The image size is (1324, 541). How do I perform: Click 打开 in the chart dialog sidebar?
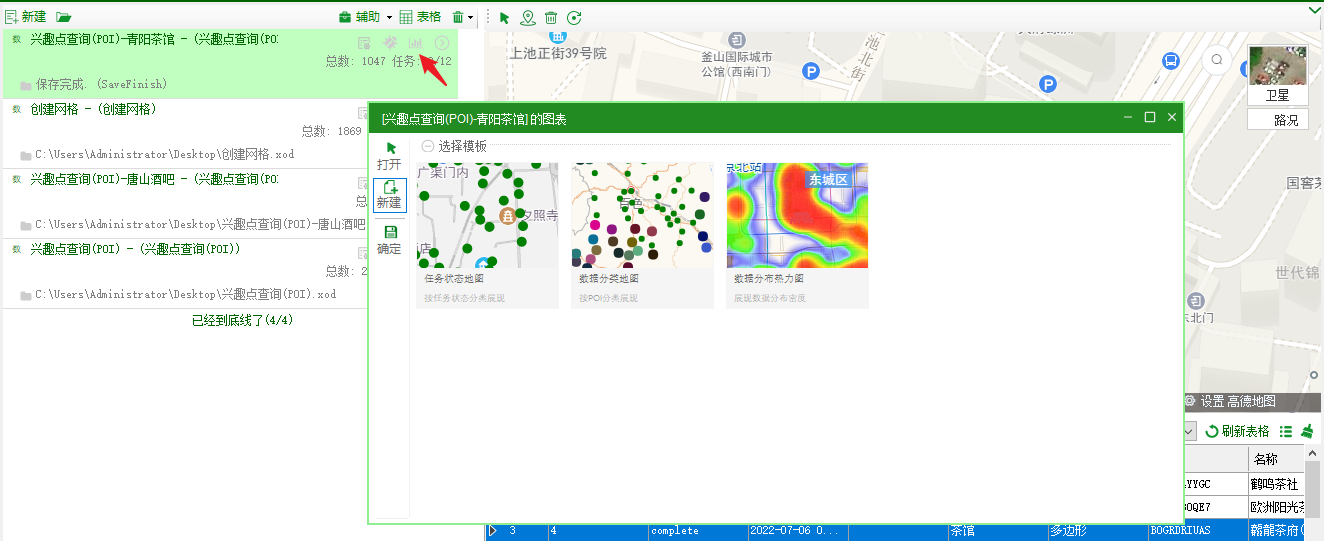pos(389,156)
